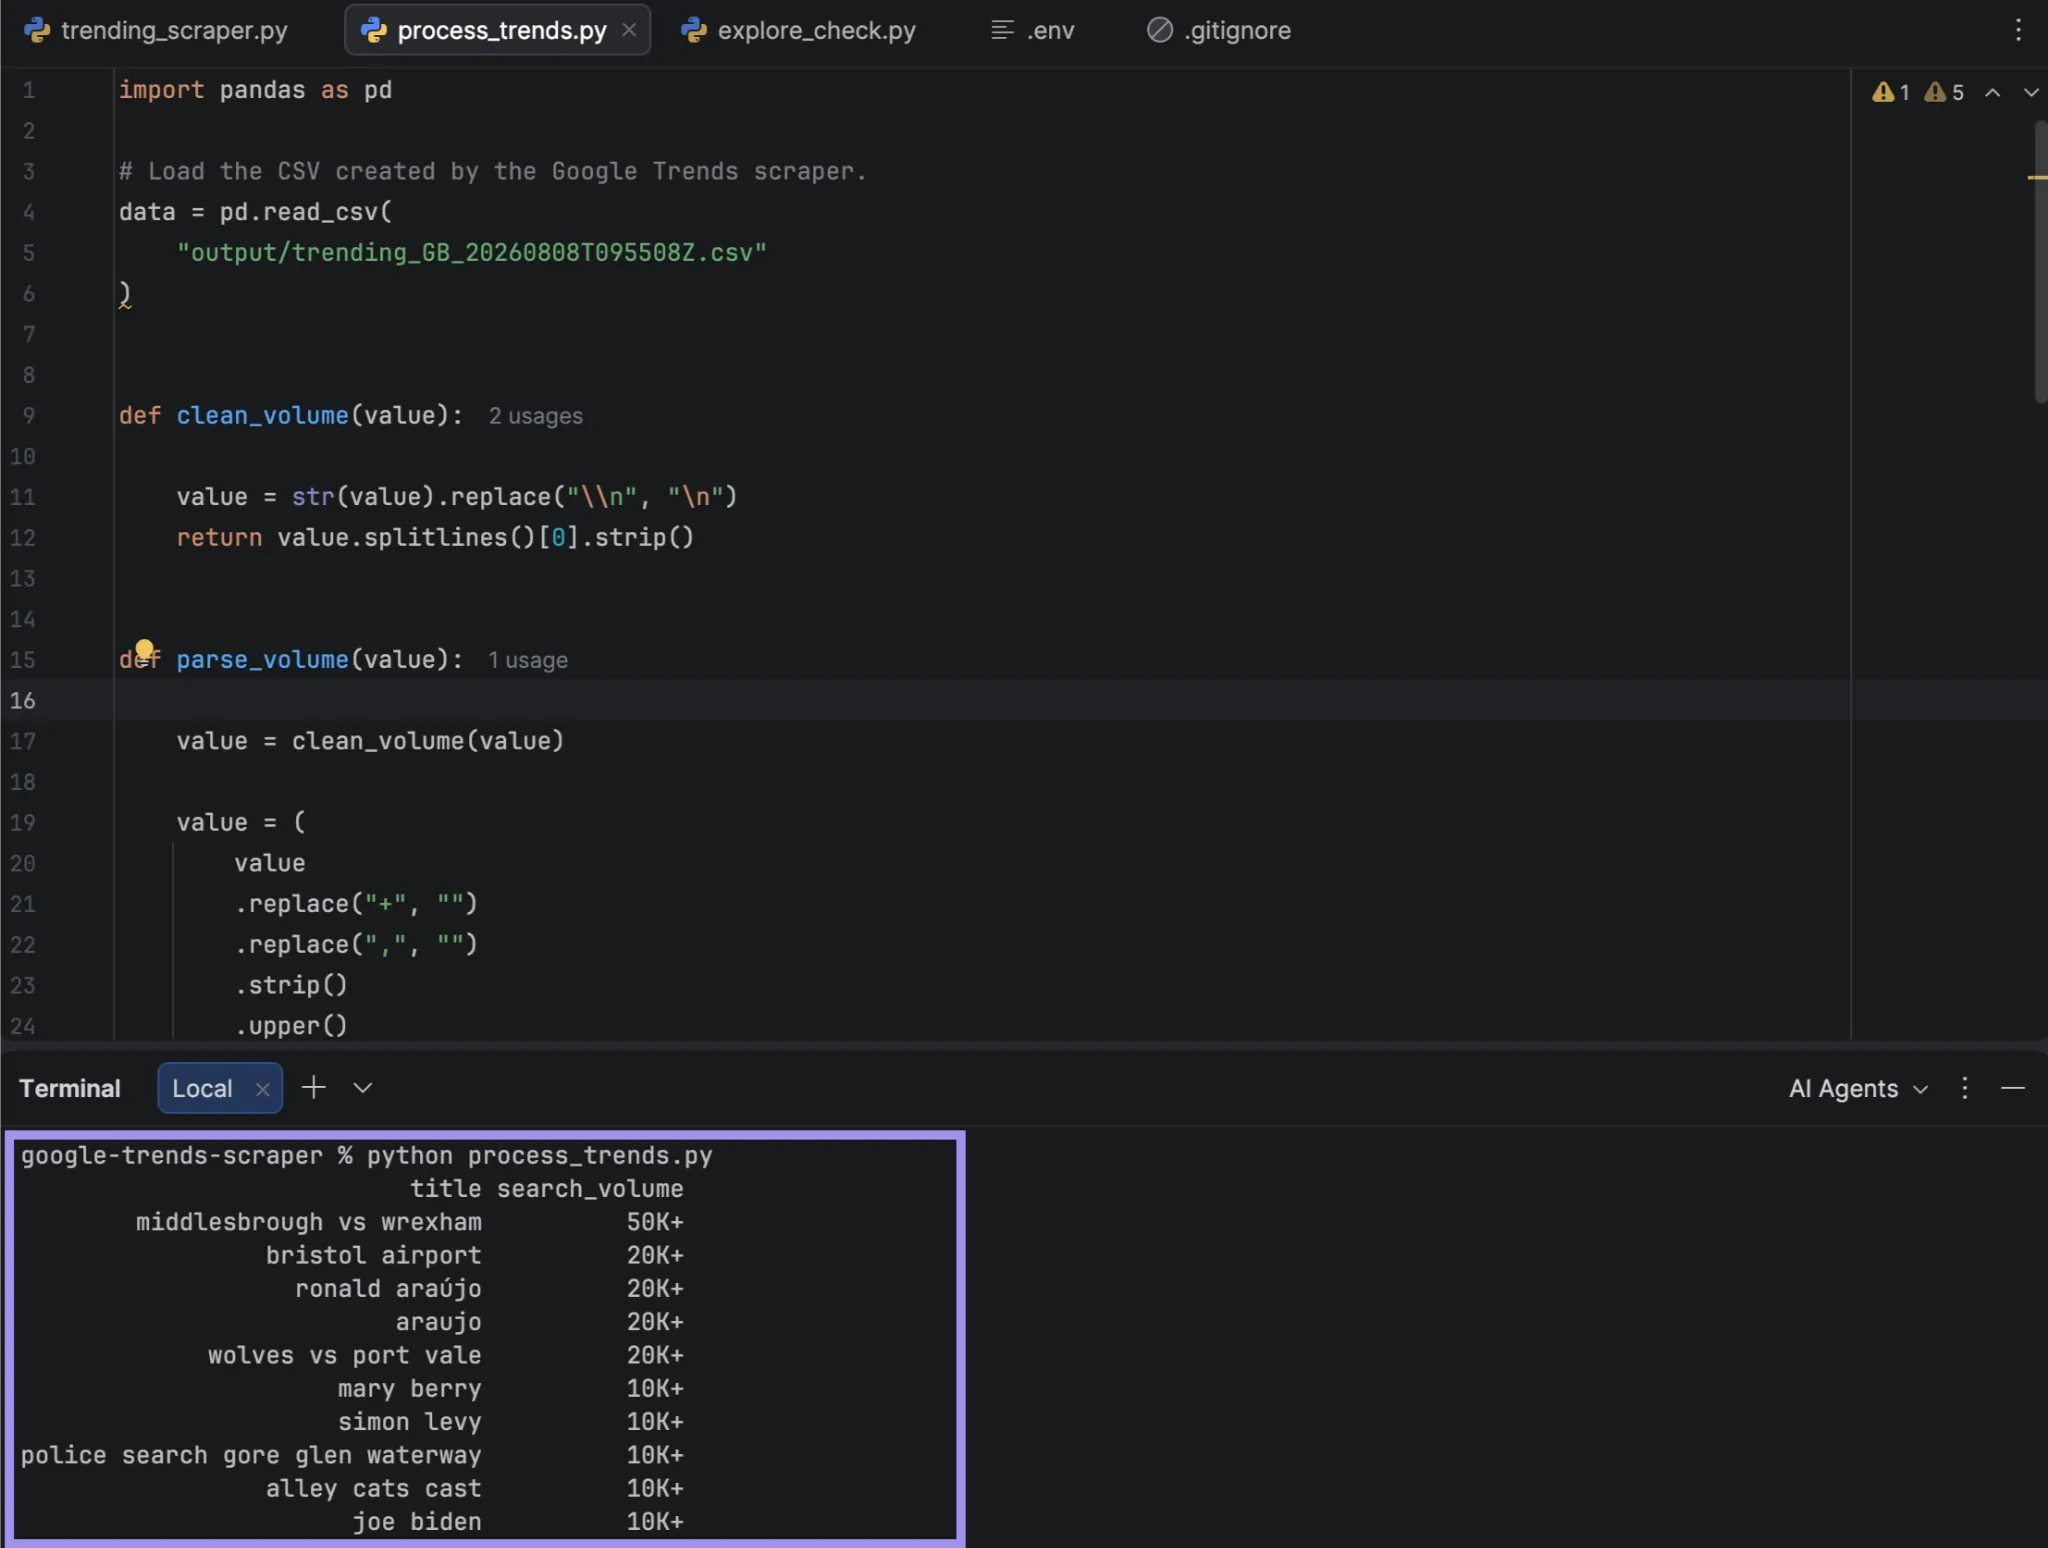Click the clean_volume function name on line 9
This screenshot has height=1548, width=2048.
[263, 415]
